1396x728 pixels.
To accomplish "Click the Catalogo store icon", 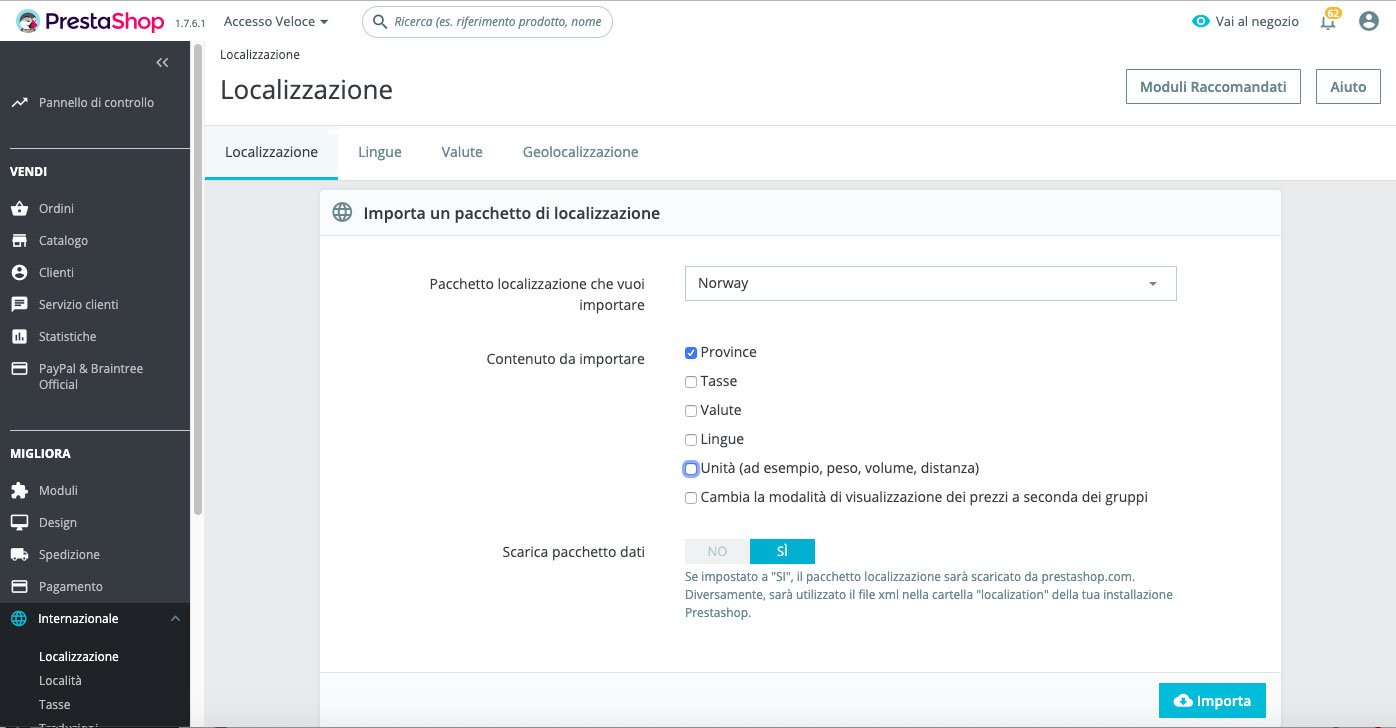I will click(x=19, y=241).
